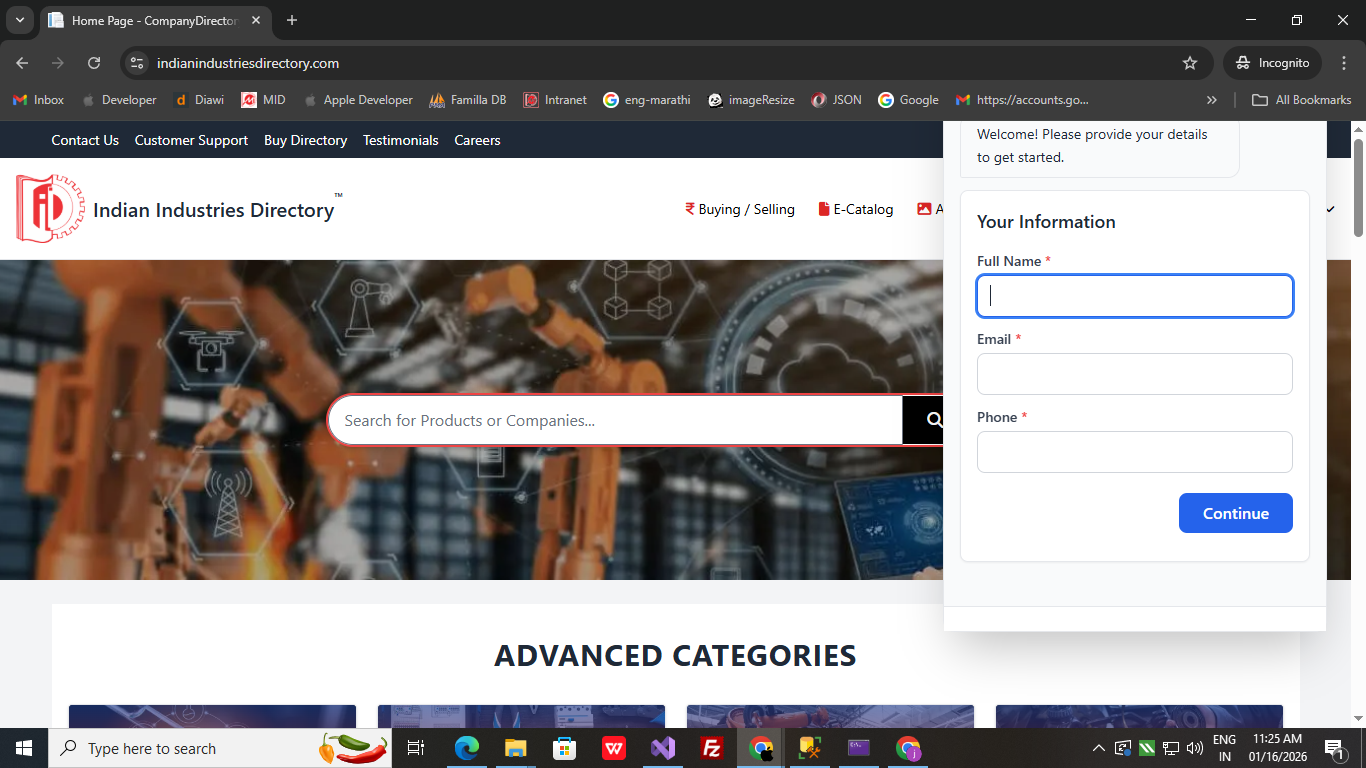This screenshot has height=768, width=1366.
Task: Show more bookmarks via overflow chevron
Action: pos(1212,100)
